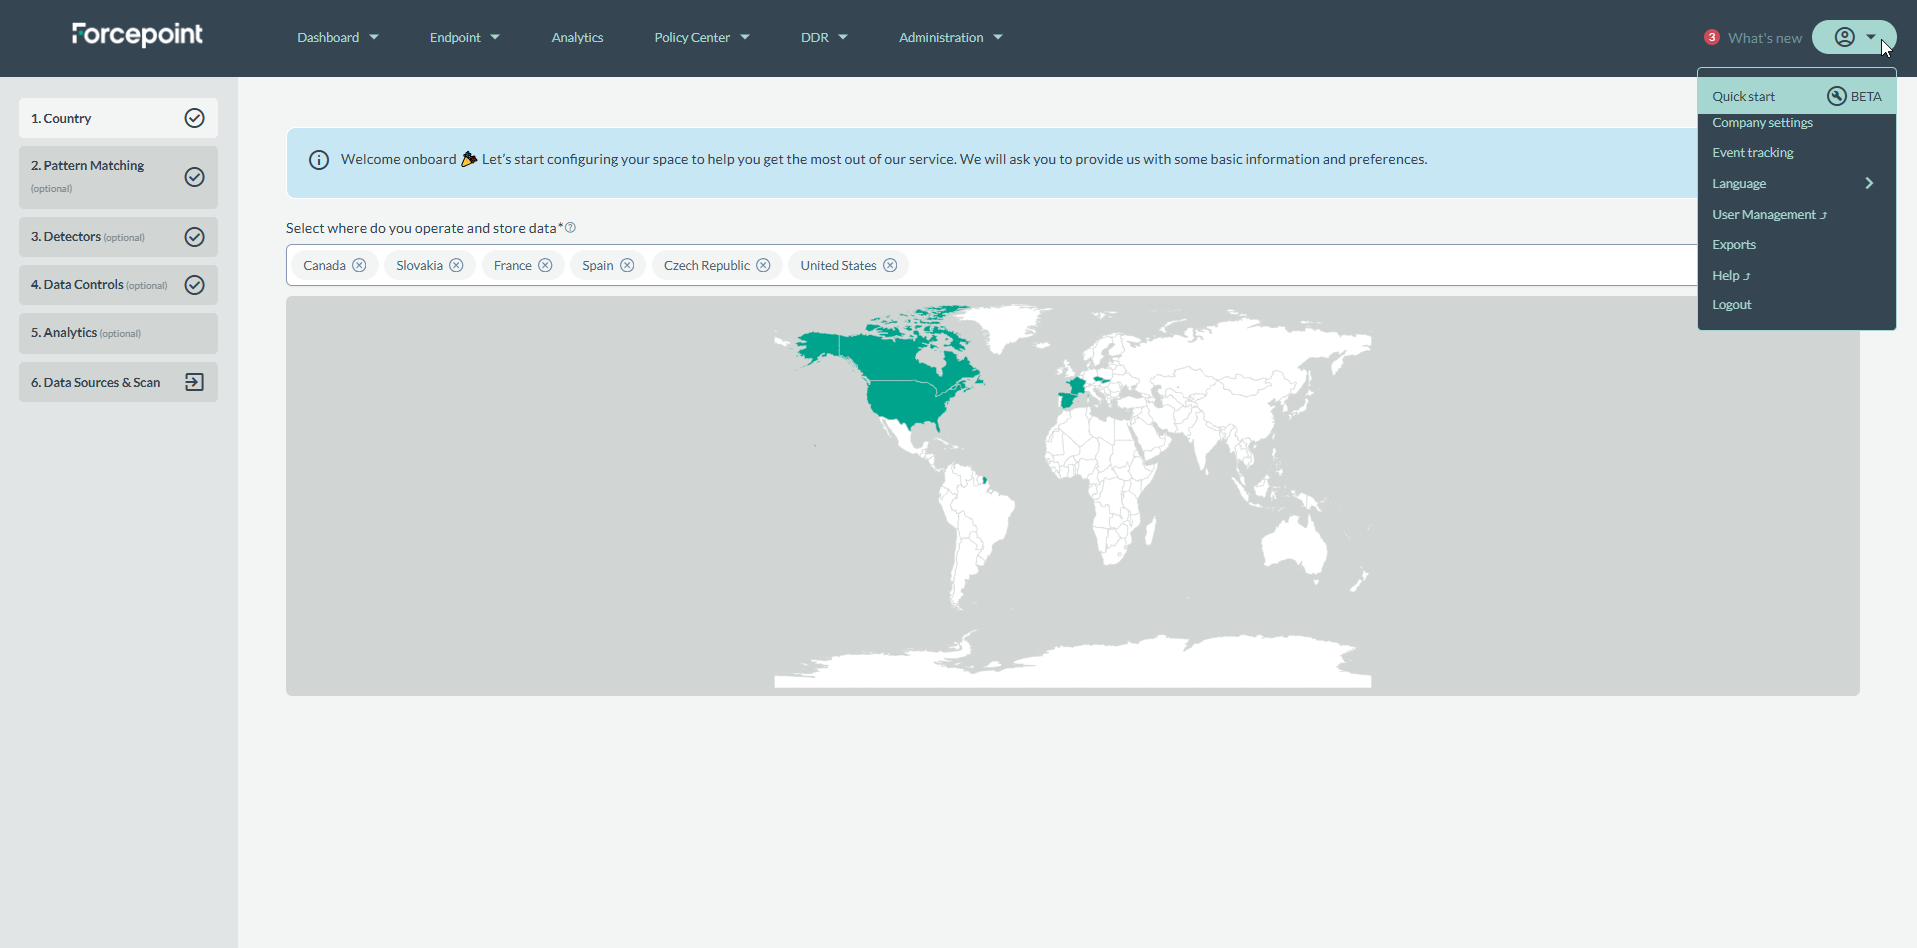Remove the Canada country chip
1917x948 pixels.
359,265
